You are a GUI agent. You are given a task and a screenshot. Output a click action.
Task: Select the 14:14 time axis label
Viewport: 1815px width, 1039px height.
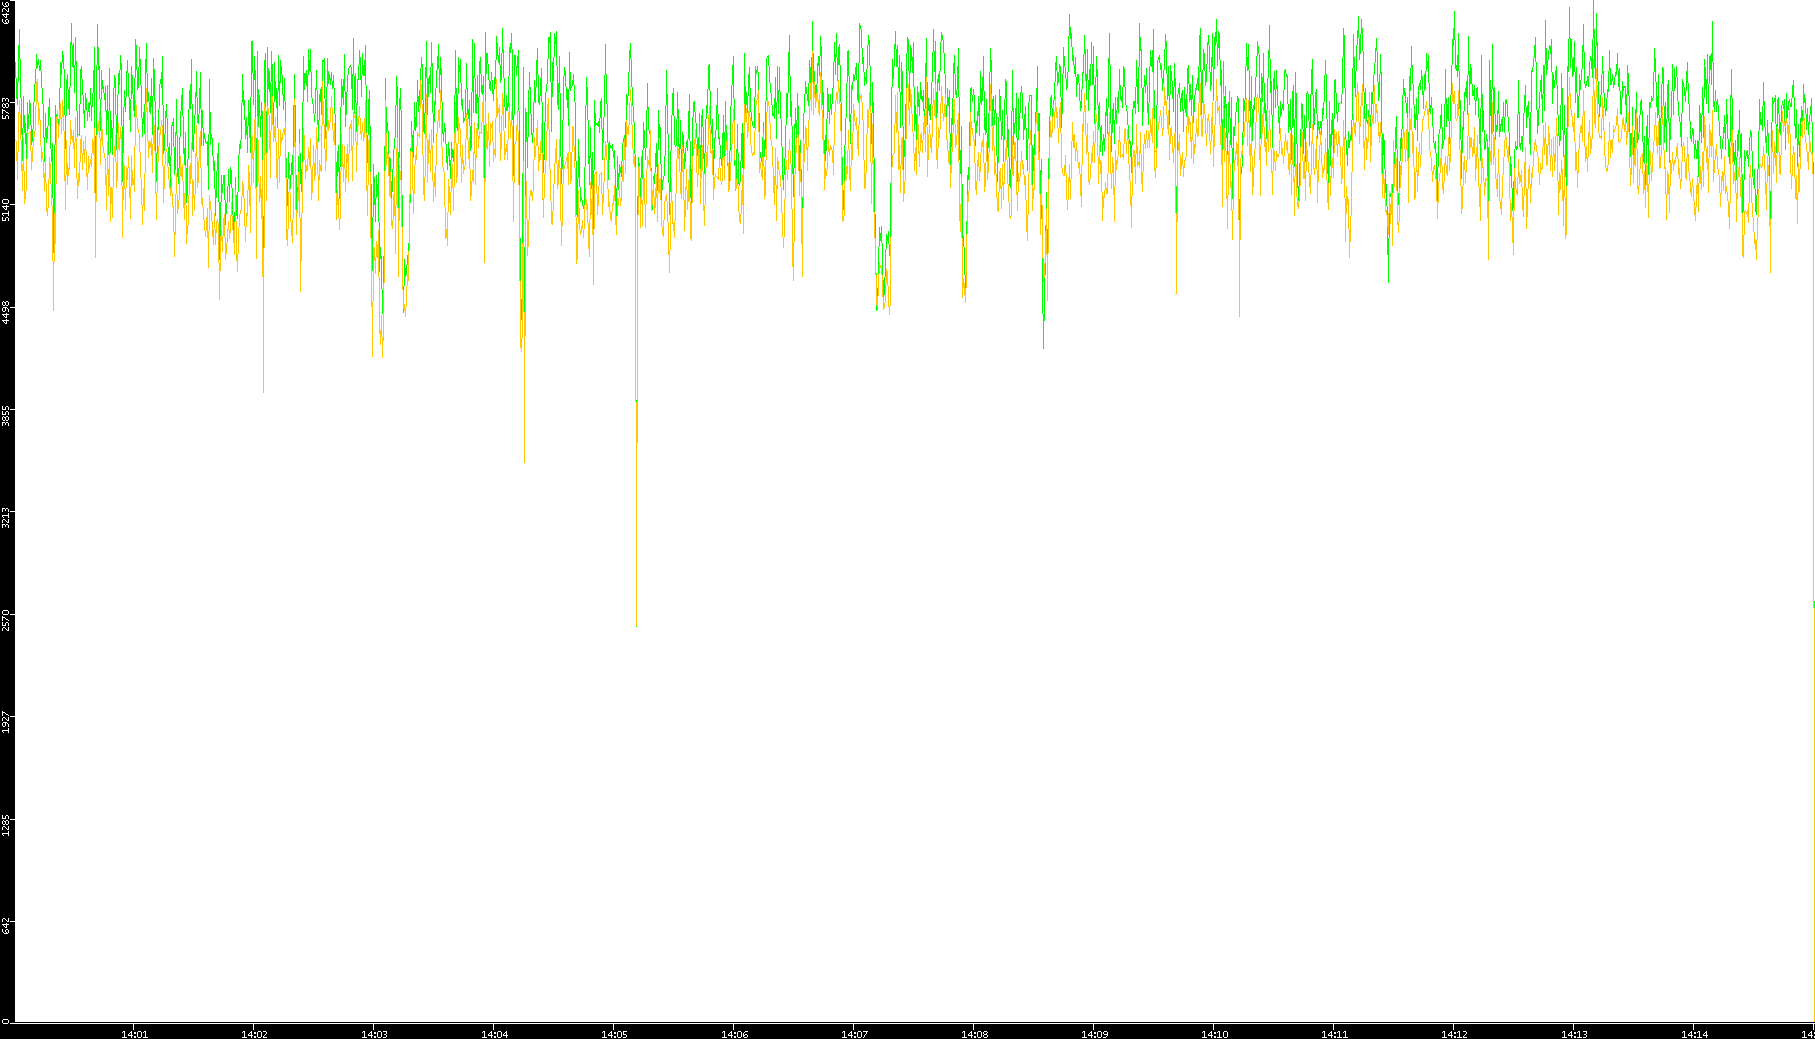1694,1034
